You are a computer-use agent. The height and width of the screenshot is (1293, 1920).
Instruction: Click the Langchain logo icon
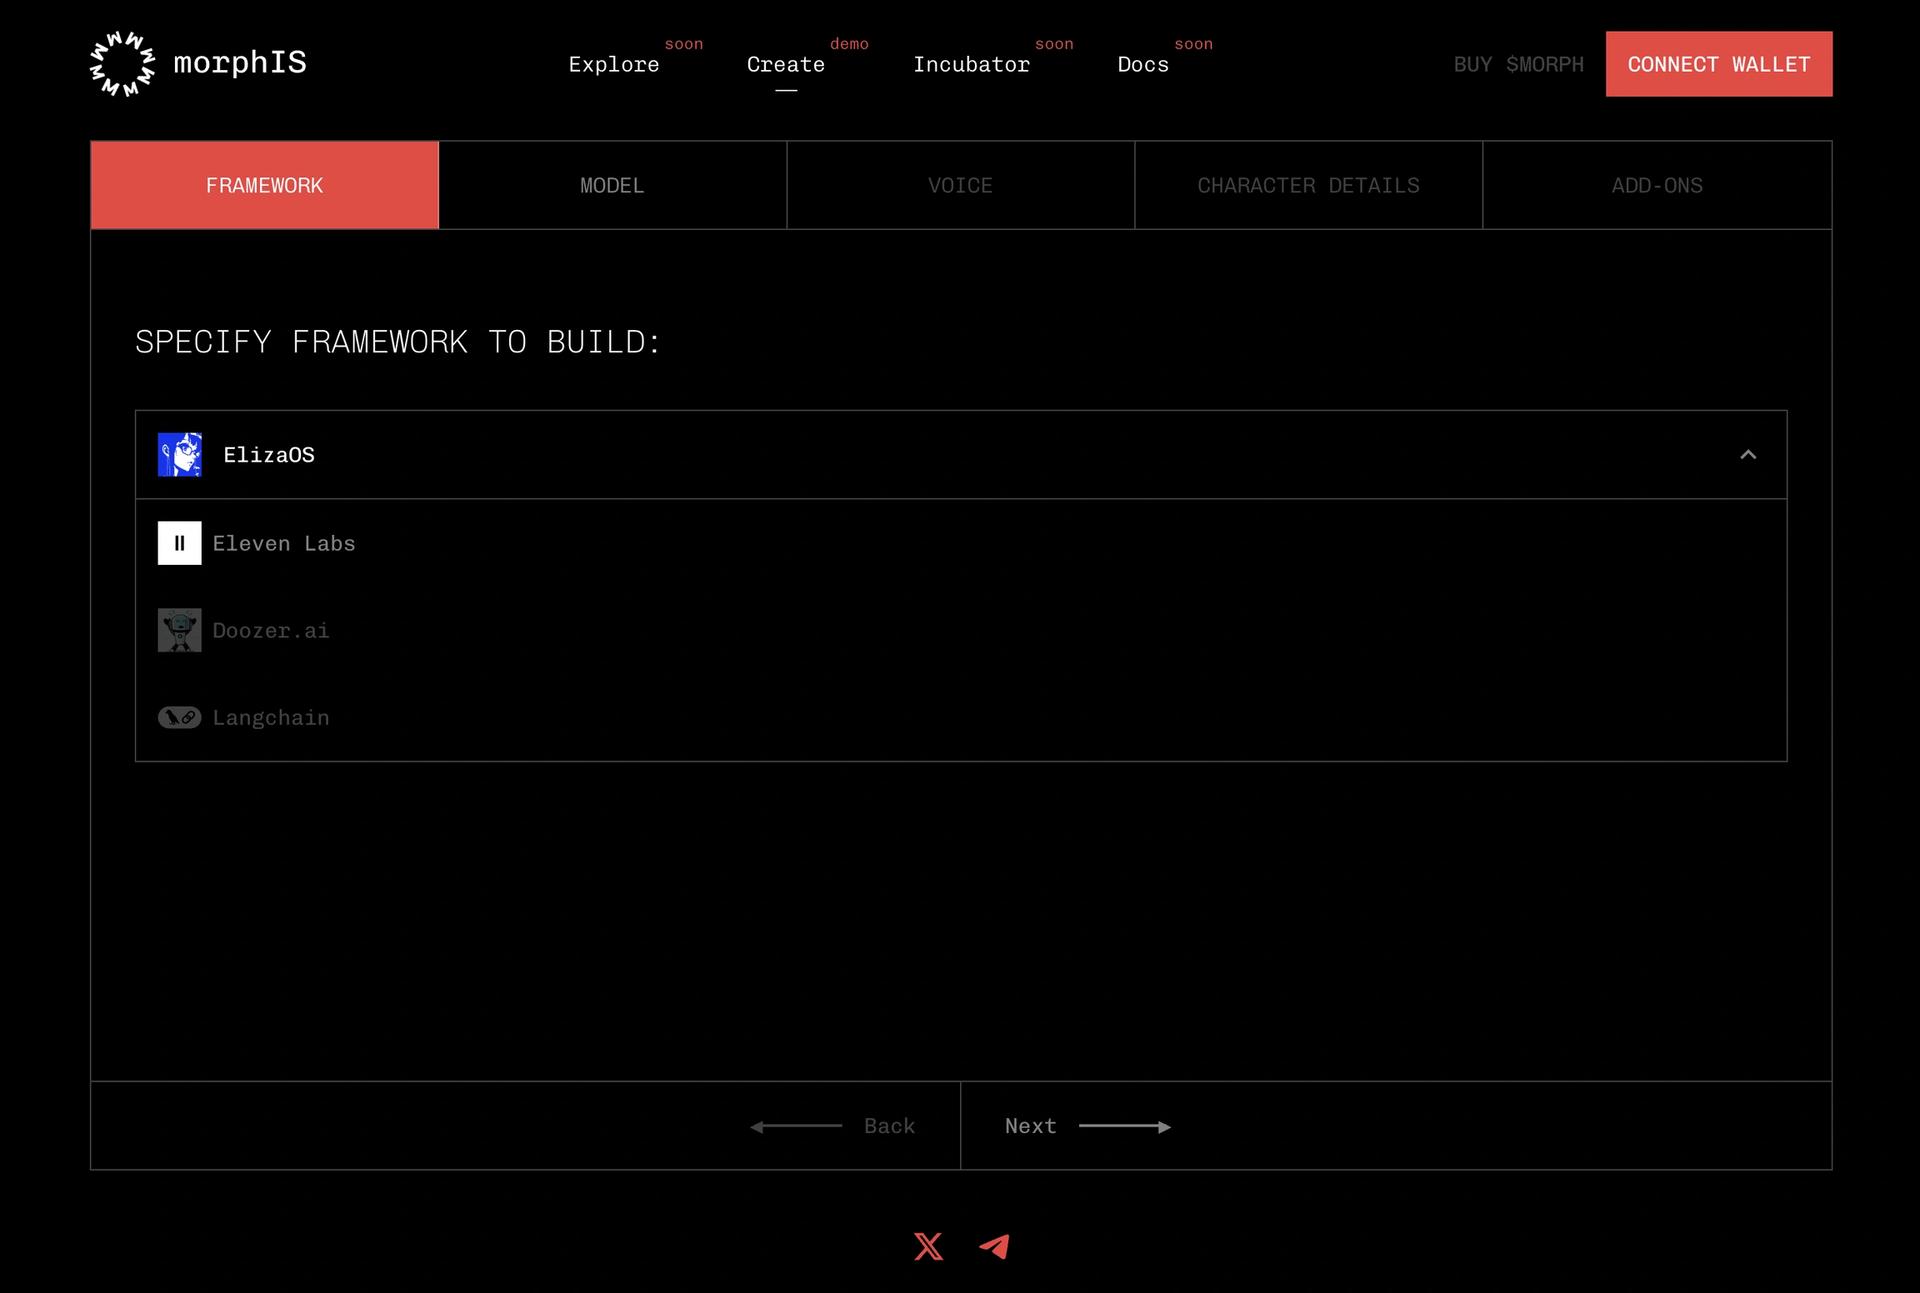tap(180, 717)
